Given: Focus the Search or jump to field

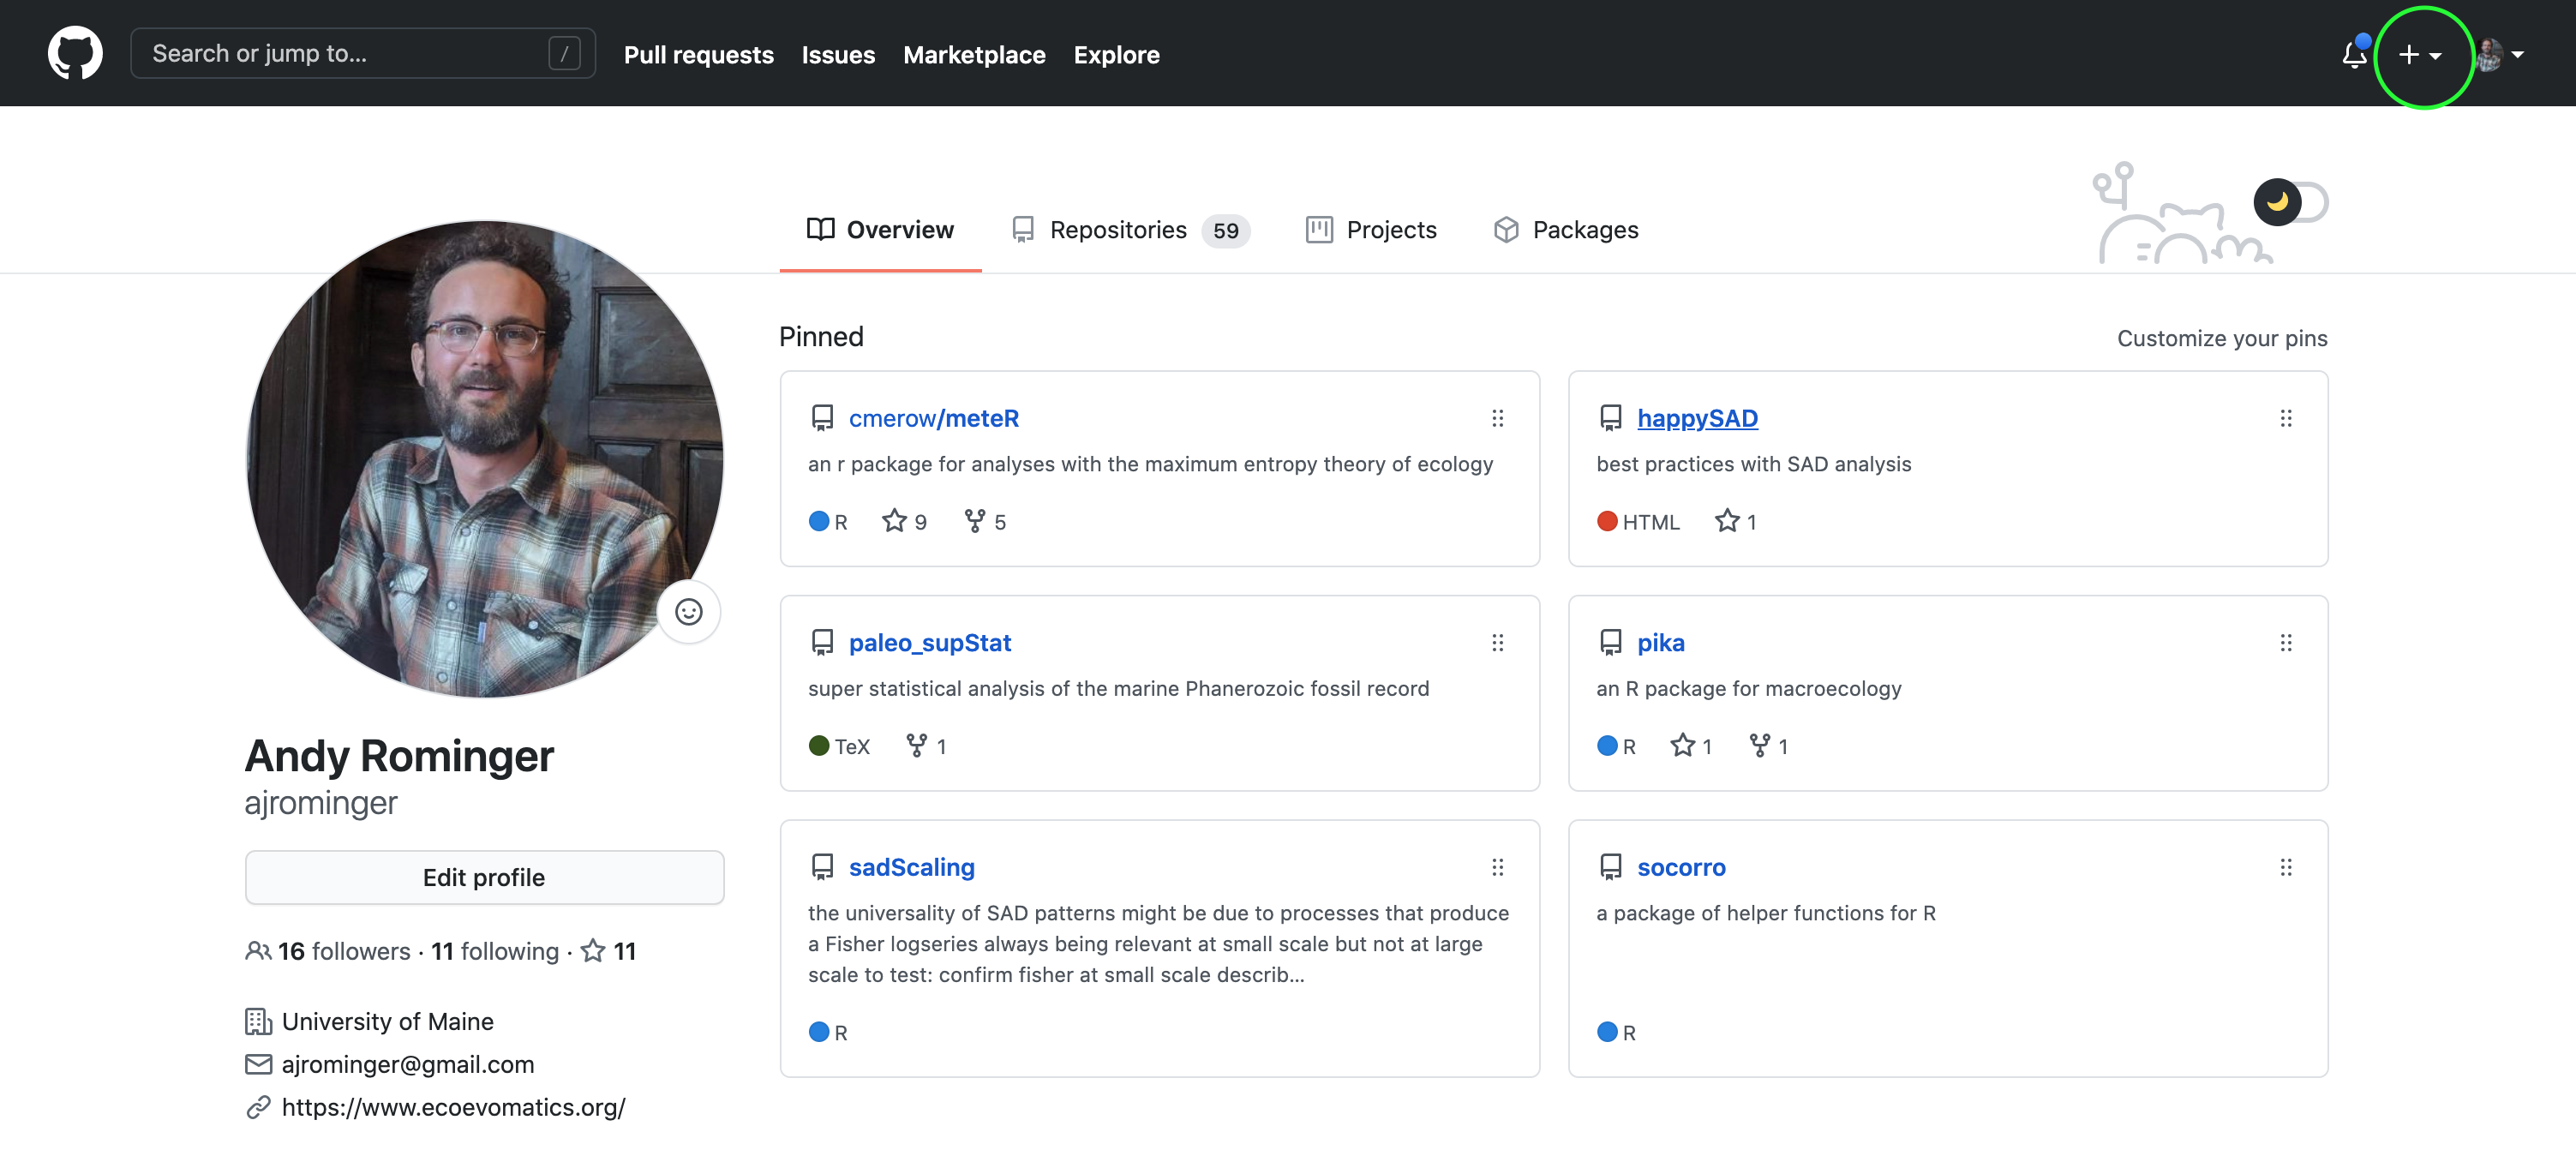Looking at the screenshot, I should point(345,54).
